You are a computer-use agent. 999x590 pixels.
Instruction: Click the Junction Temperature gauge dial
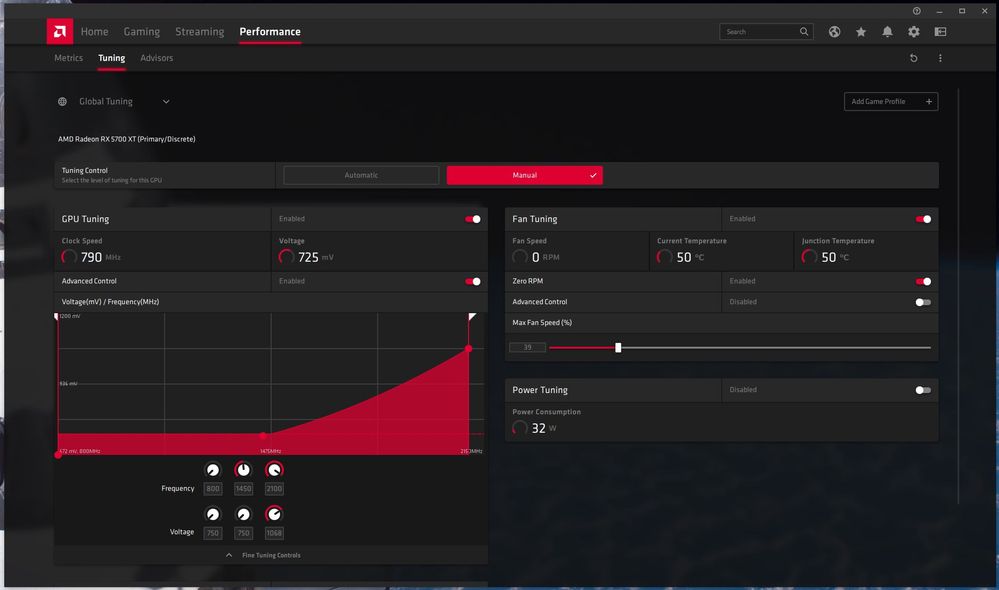tap(809, 257)
